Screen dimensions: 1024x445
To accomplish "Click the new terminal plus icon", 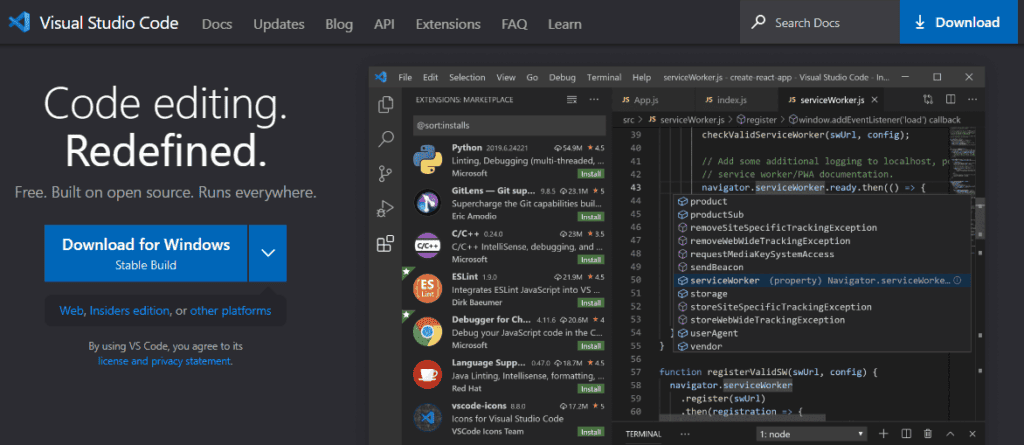I will (x=884, y=434).
